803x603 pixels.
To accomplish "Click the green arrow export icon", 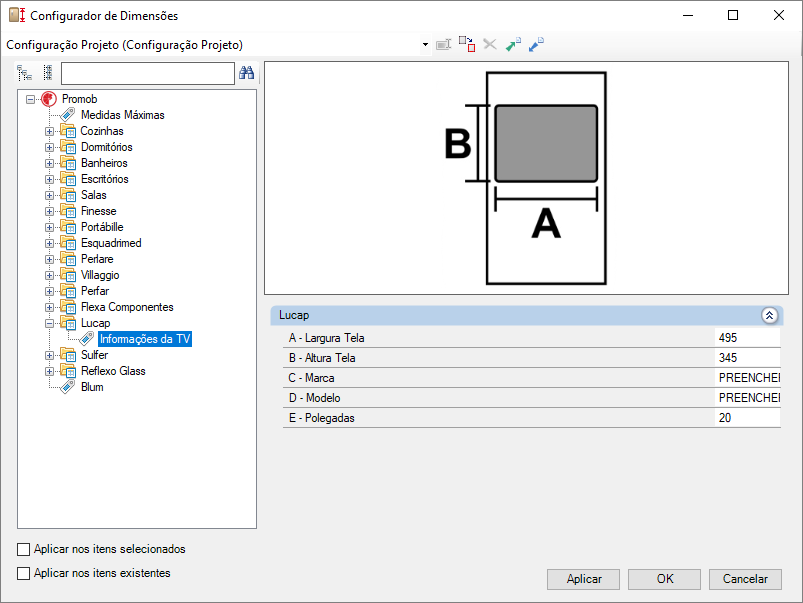I will pyautogui.click(x=513, y=45).
